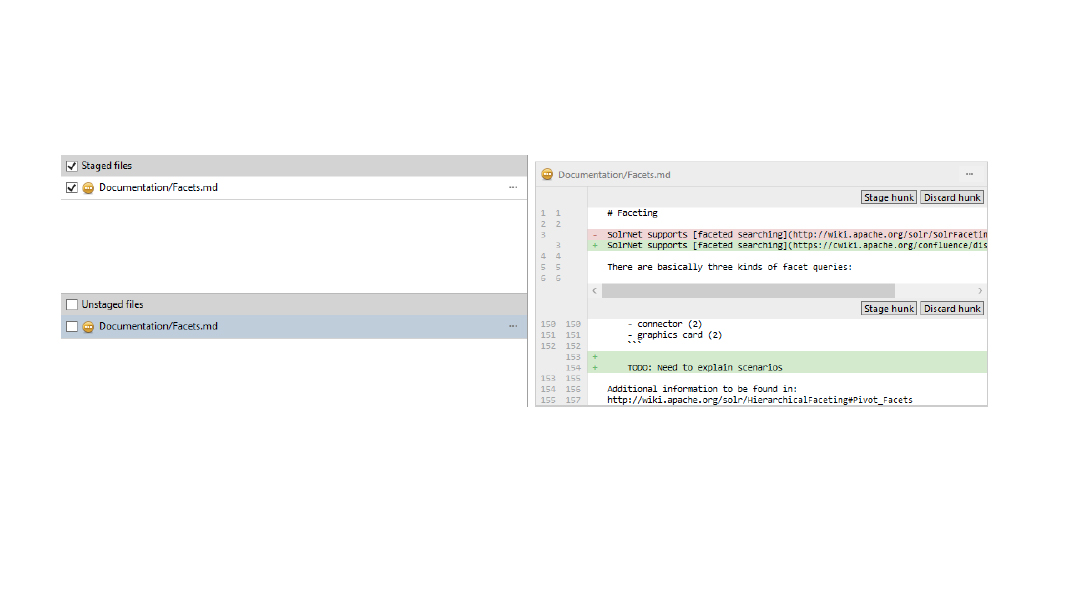The width and height of the screenshot is (1068, 600).
Task: Stage hunk containing the TODO line
Action: (x=889, y=309)
